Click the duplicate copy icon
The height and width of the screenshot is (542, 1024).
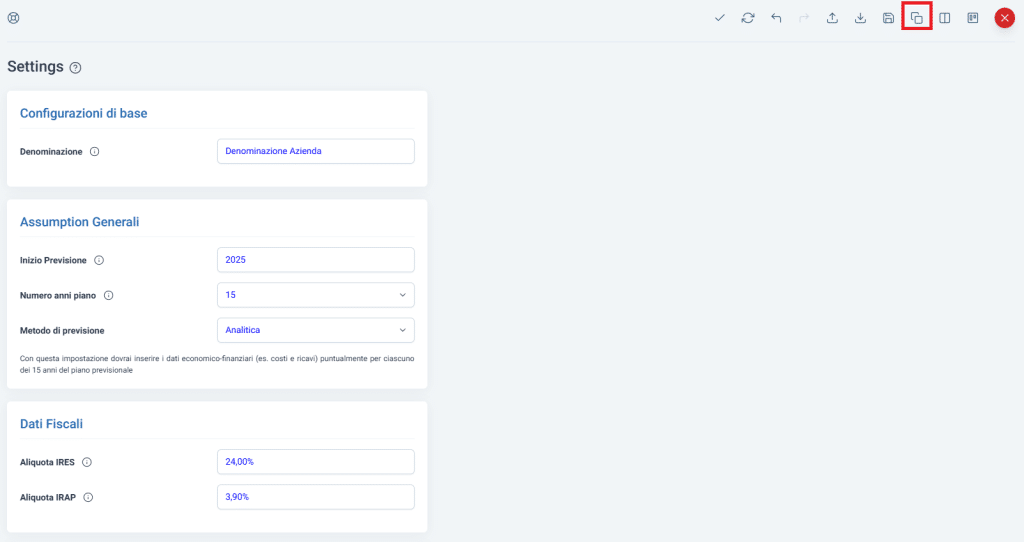(916, 18)
